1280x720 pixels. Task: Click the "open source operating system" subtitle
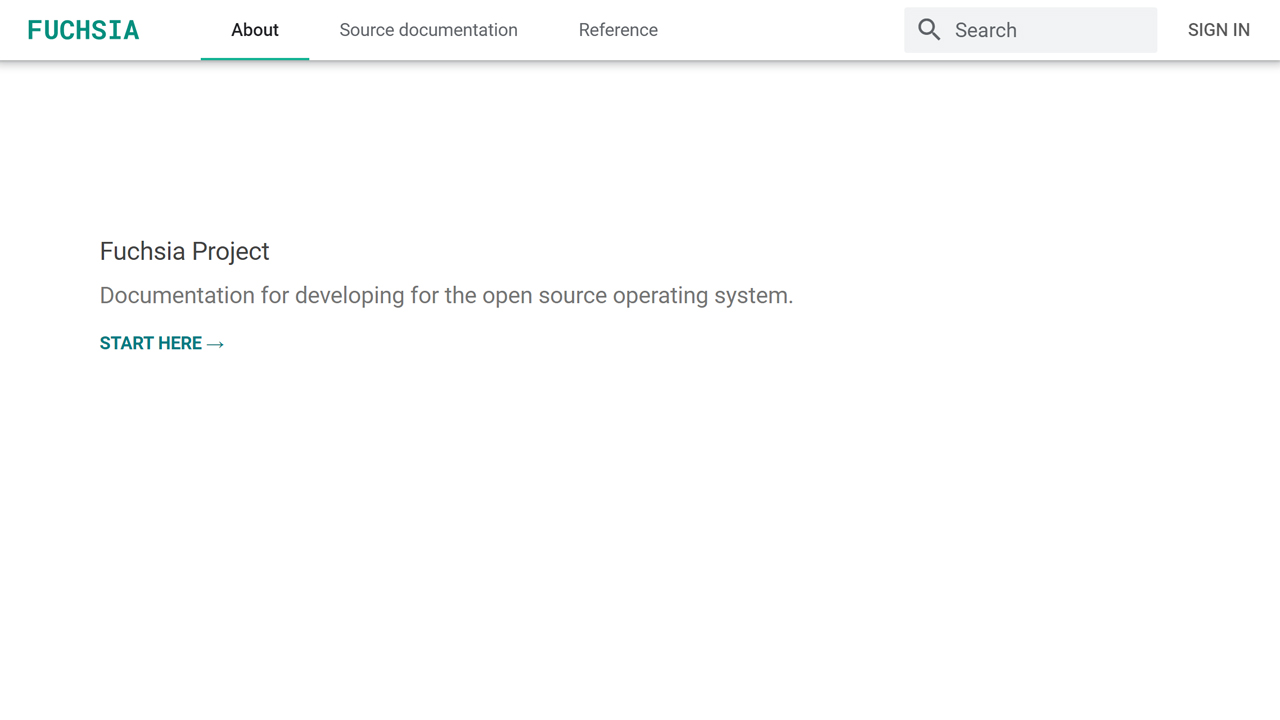coord(637,296)
